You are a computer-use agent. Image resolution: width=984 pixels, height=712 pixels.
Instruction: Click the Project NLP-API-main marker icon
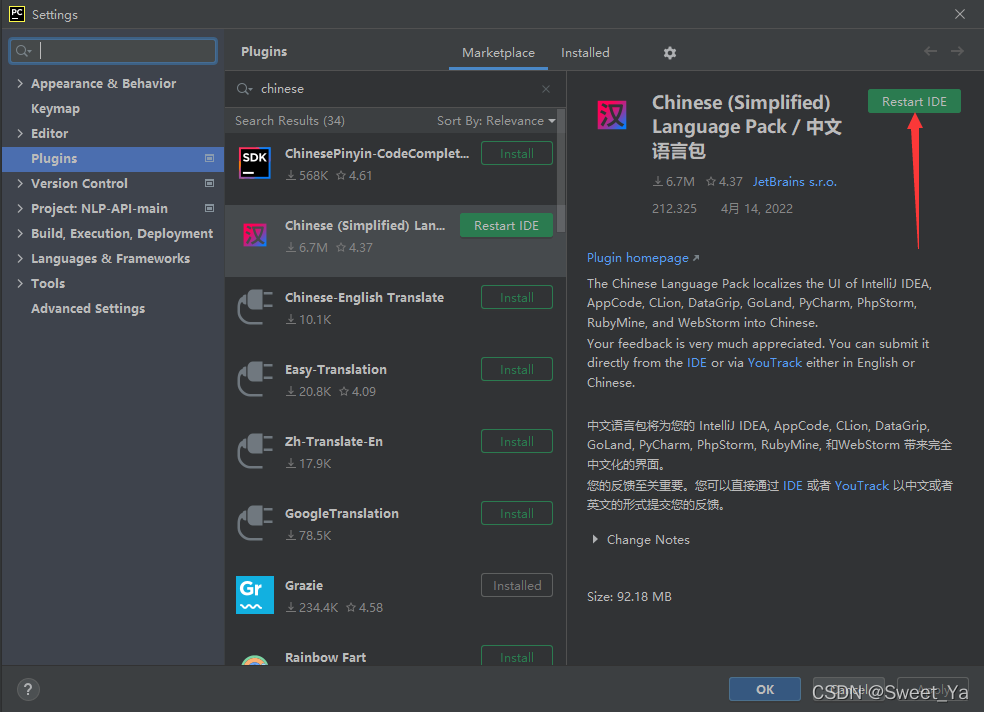pos(210,208)
